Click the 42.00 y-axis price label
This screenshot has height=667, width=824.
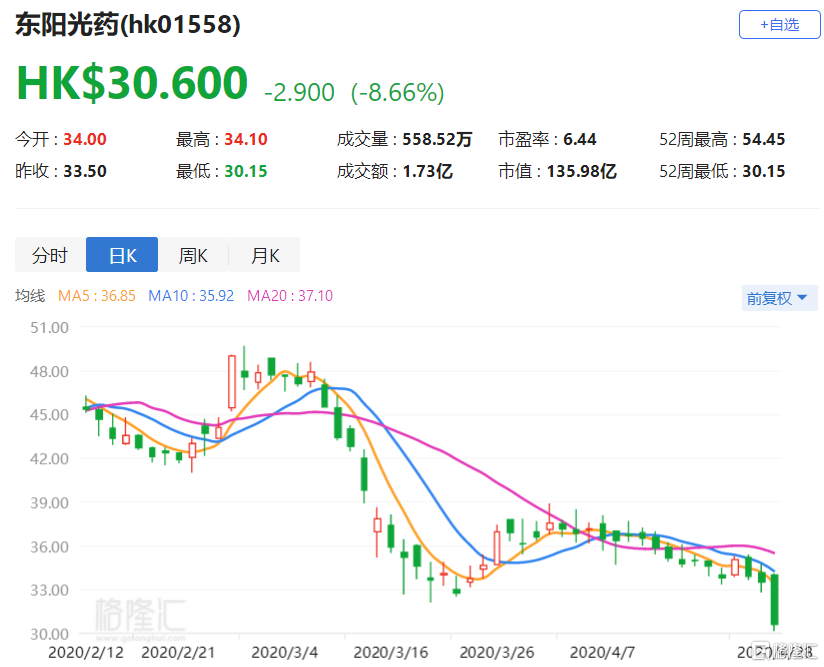click(49, 459)
